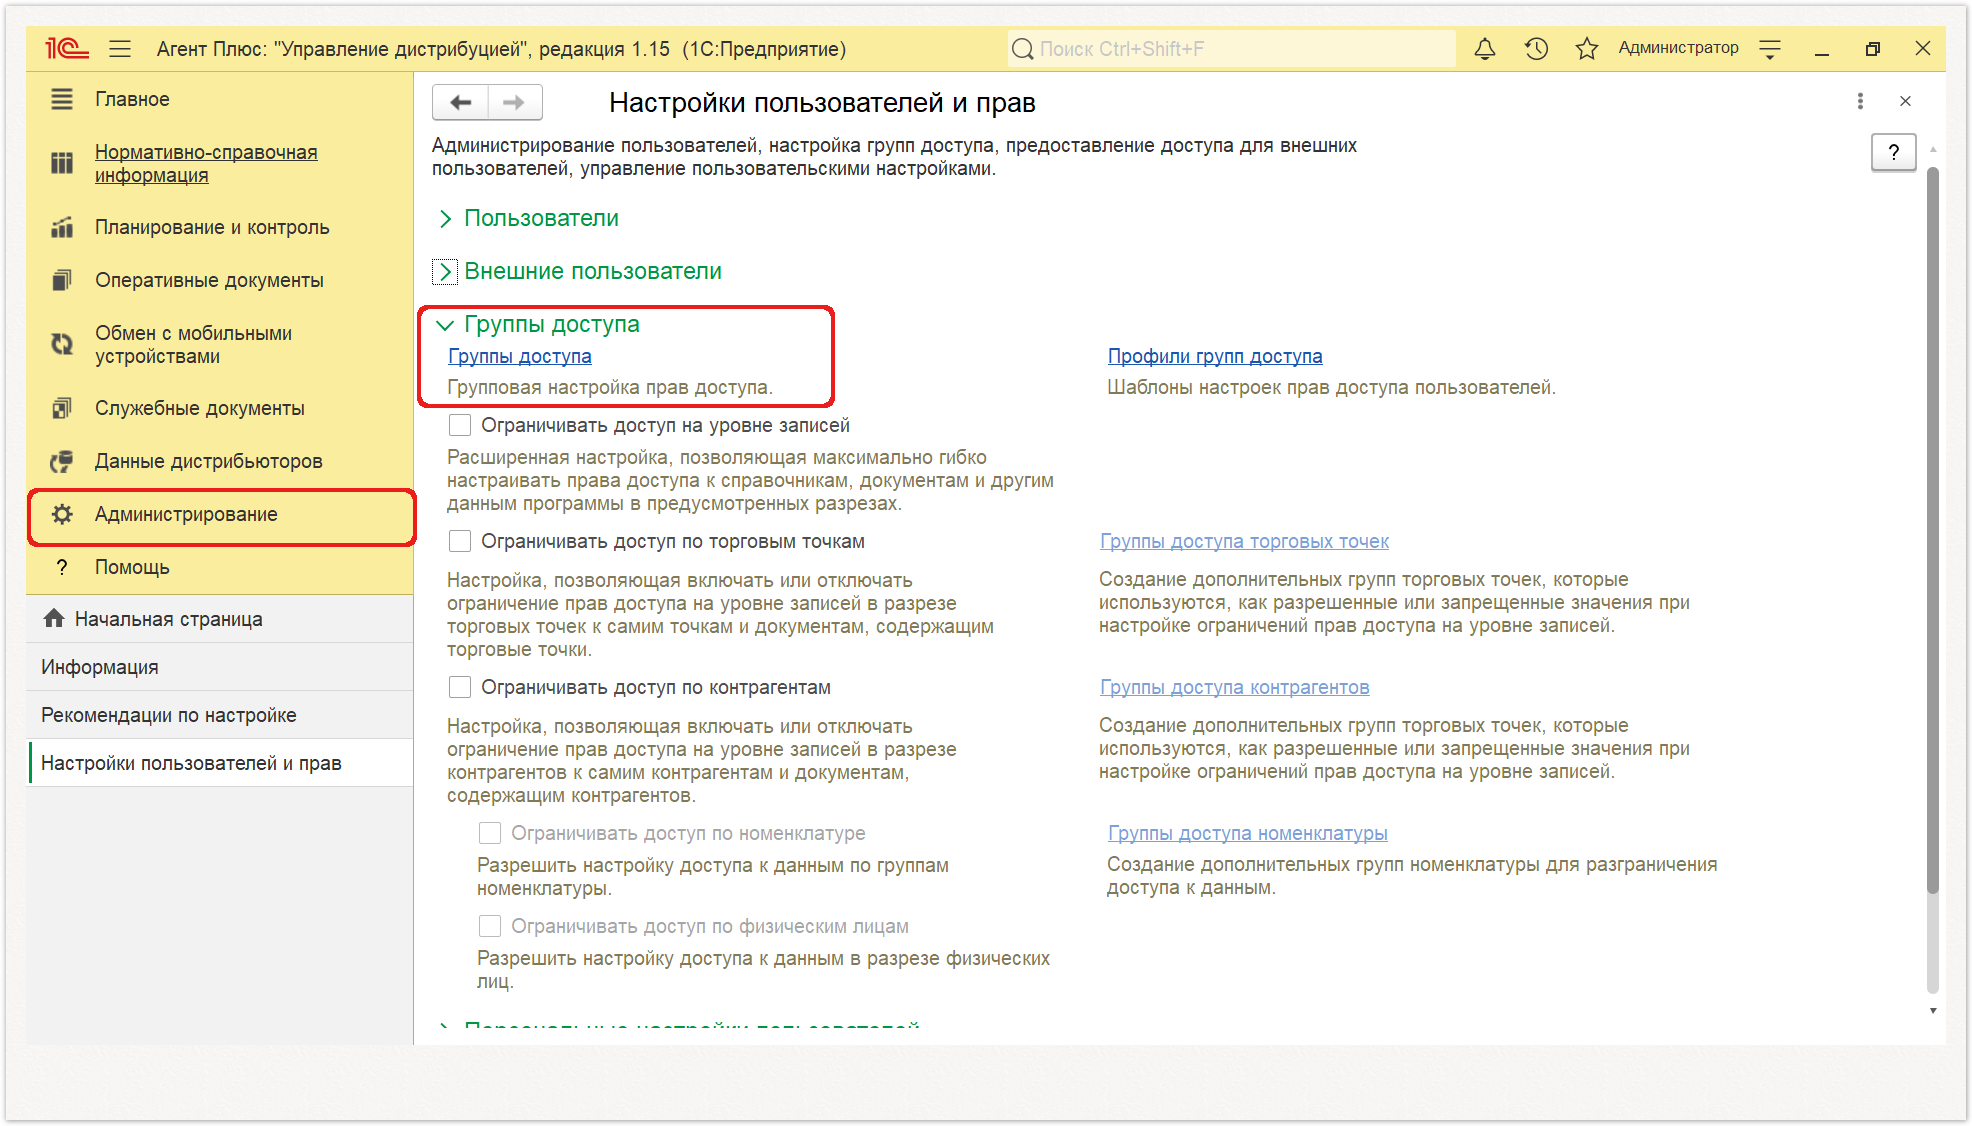Image resolution: width=1972 pixels, height=1126 pixels.
Task: Toggle Ограничивать доступ на уровне записей checkbox
Action: 460,425
